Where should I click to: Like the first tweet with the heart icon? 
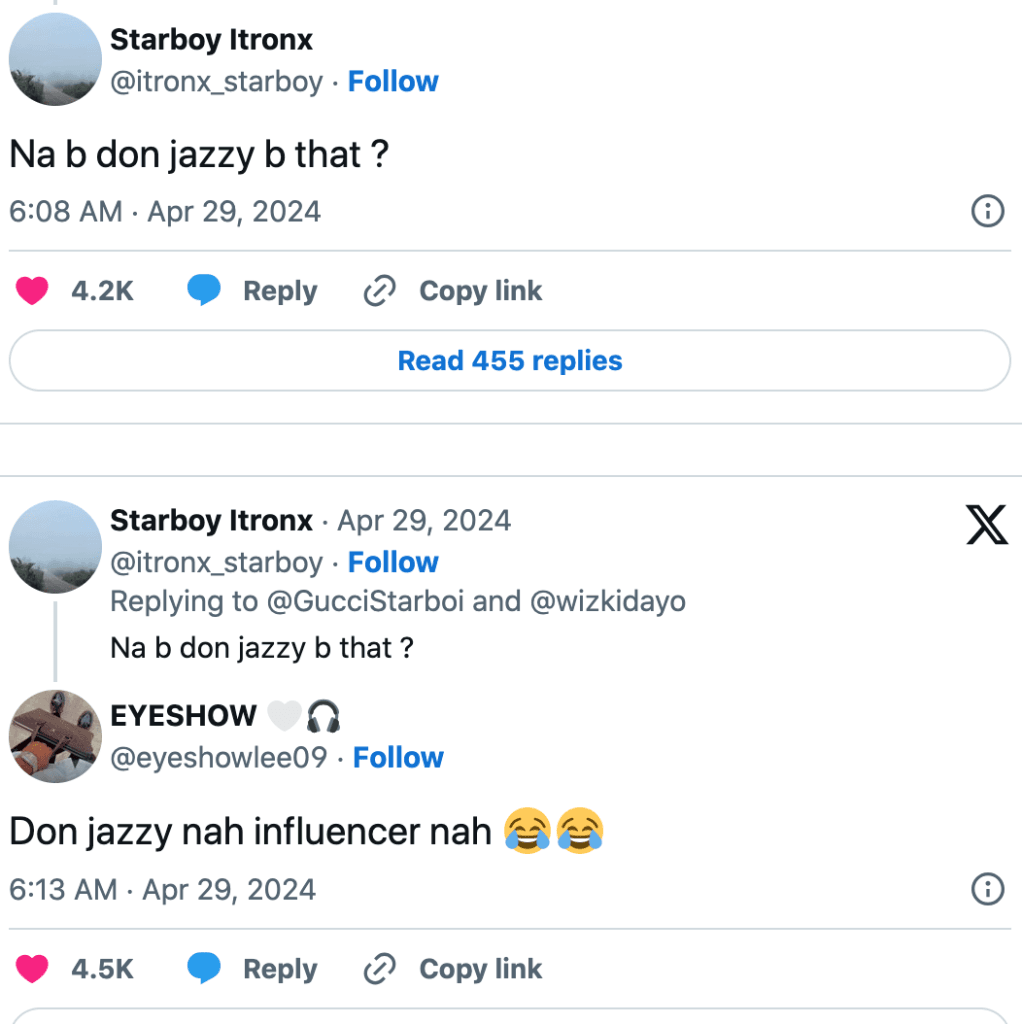[33, 291]
